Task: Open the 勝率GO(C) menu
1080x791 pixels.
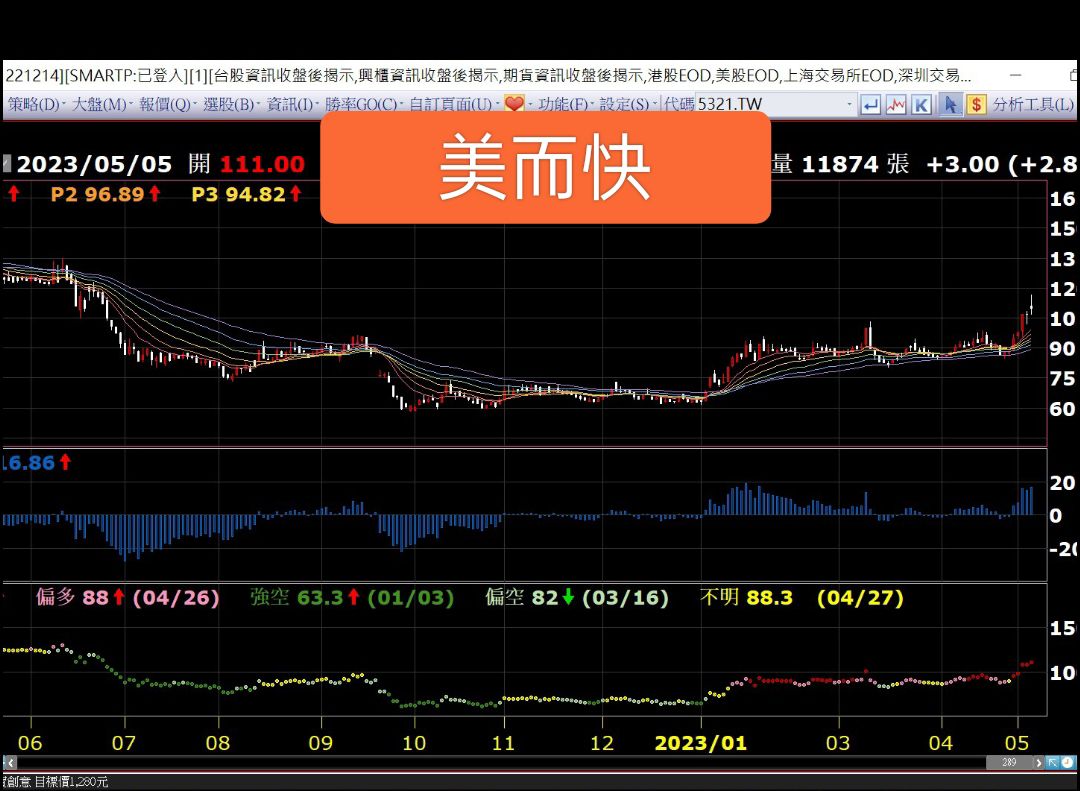Action: [362, 103]
